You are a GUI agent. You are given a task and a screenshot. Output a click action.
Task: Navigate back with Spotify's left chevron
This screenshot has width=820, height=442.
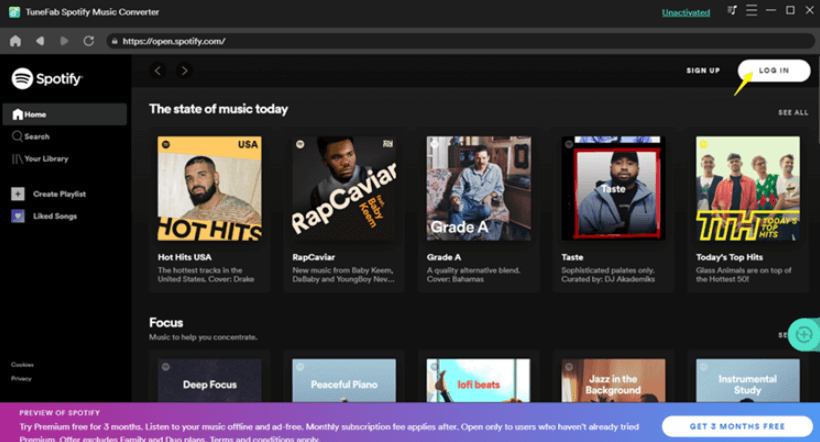[x=158, y=71]
